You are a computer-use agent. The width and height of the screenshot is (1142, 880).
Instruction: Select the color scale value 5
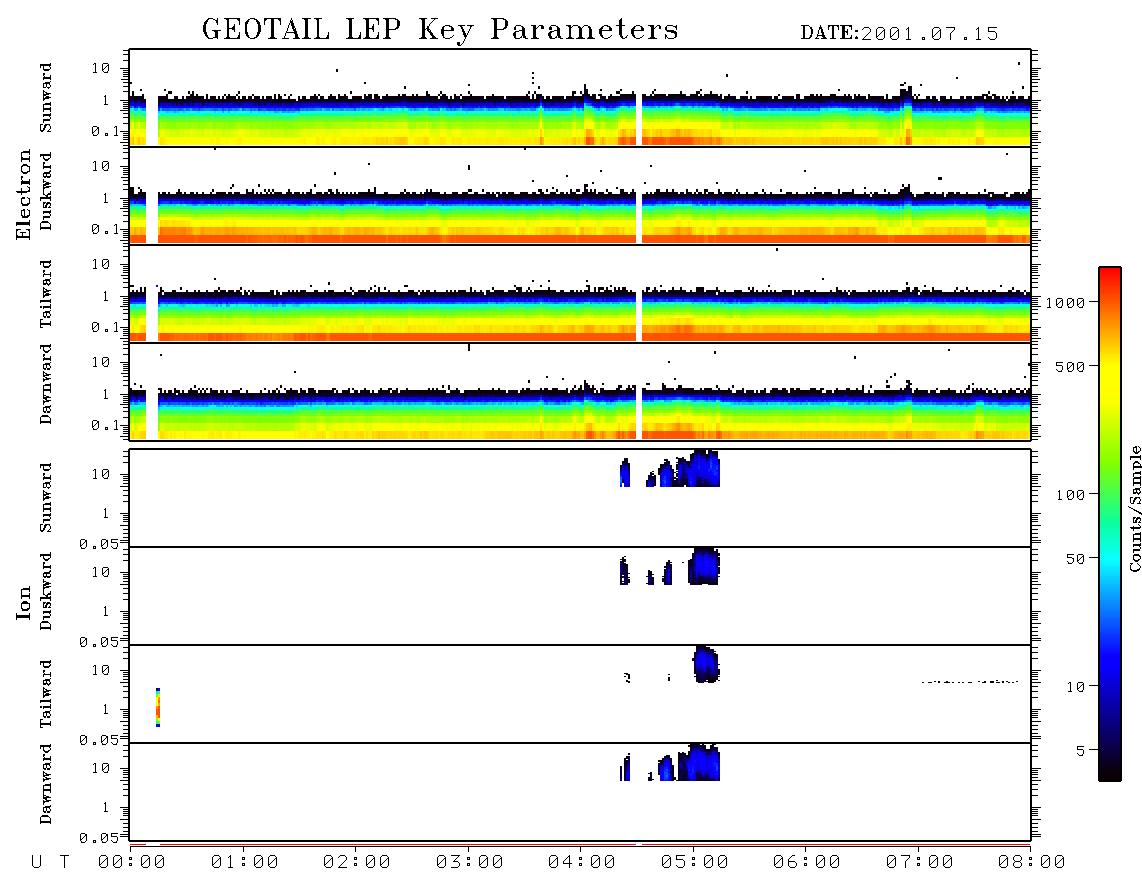pyautogui.click(x=1081, y=751)
